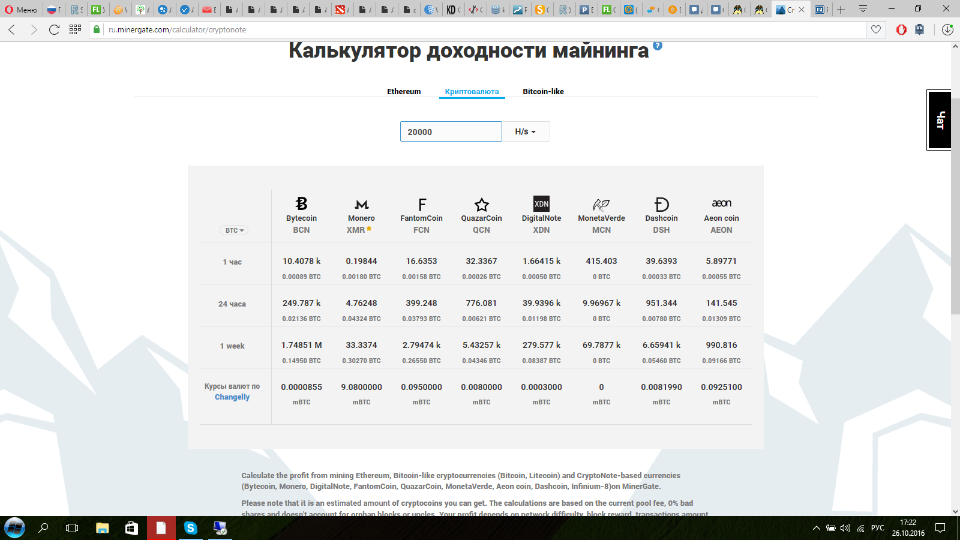Bookmark page with heart icon
Image resolution: width=960 pixels, height=540 pixels.
pos(876,29)
